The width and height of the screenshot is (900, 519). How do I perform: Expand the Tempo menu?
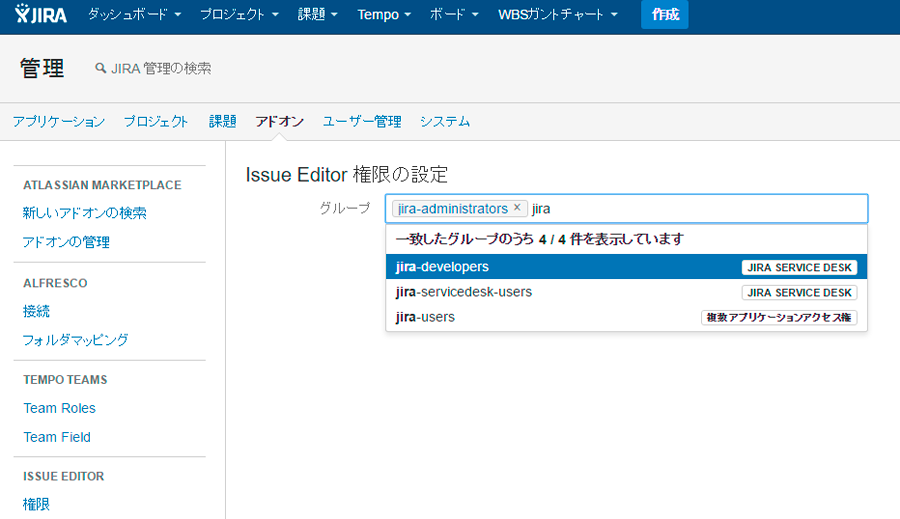[x=384, y=14]
